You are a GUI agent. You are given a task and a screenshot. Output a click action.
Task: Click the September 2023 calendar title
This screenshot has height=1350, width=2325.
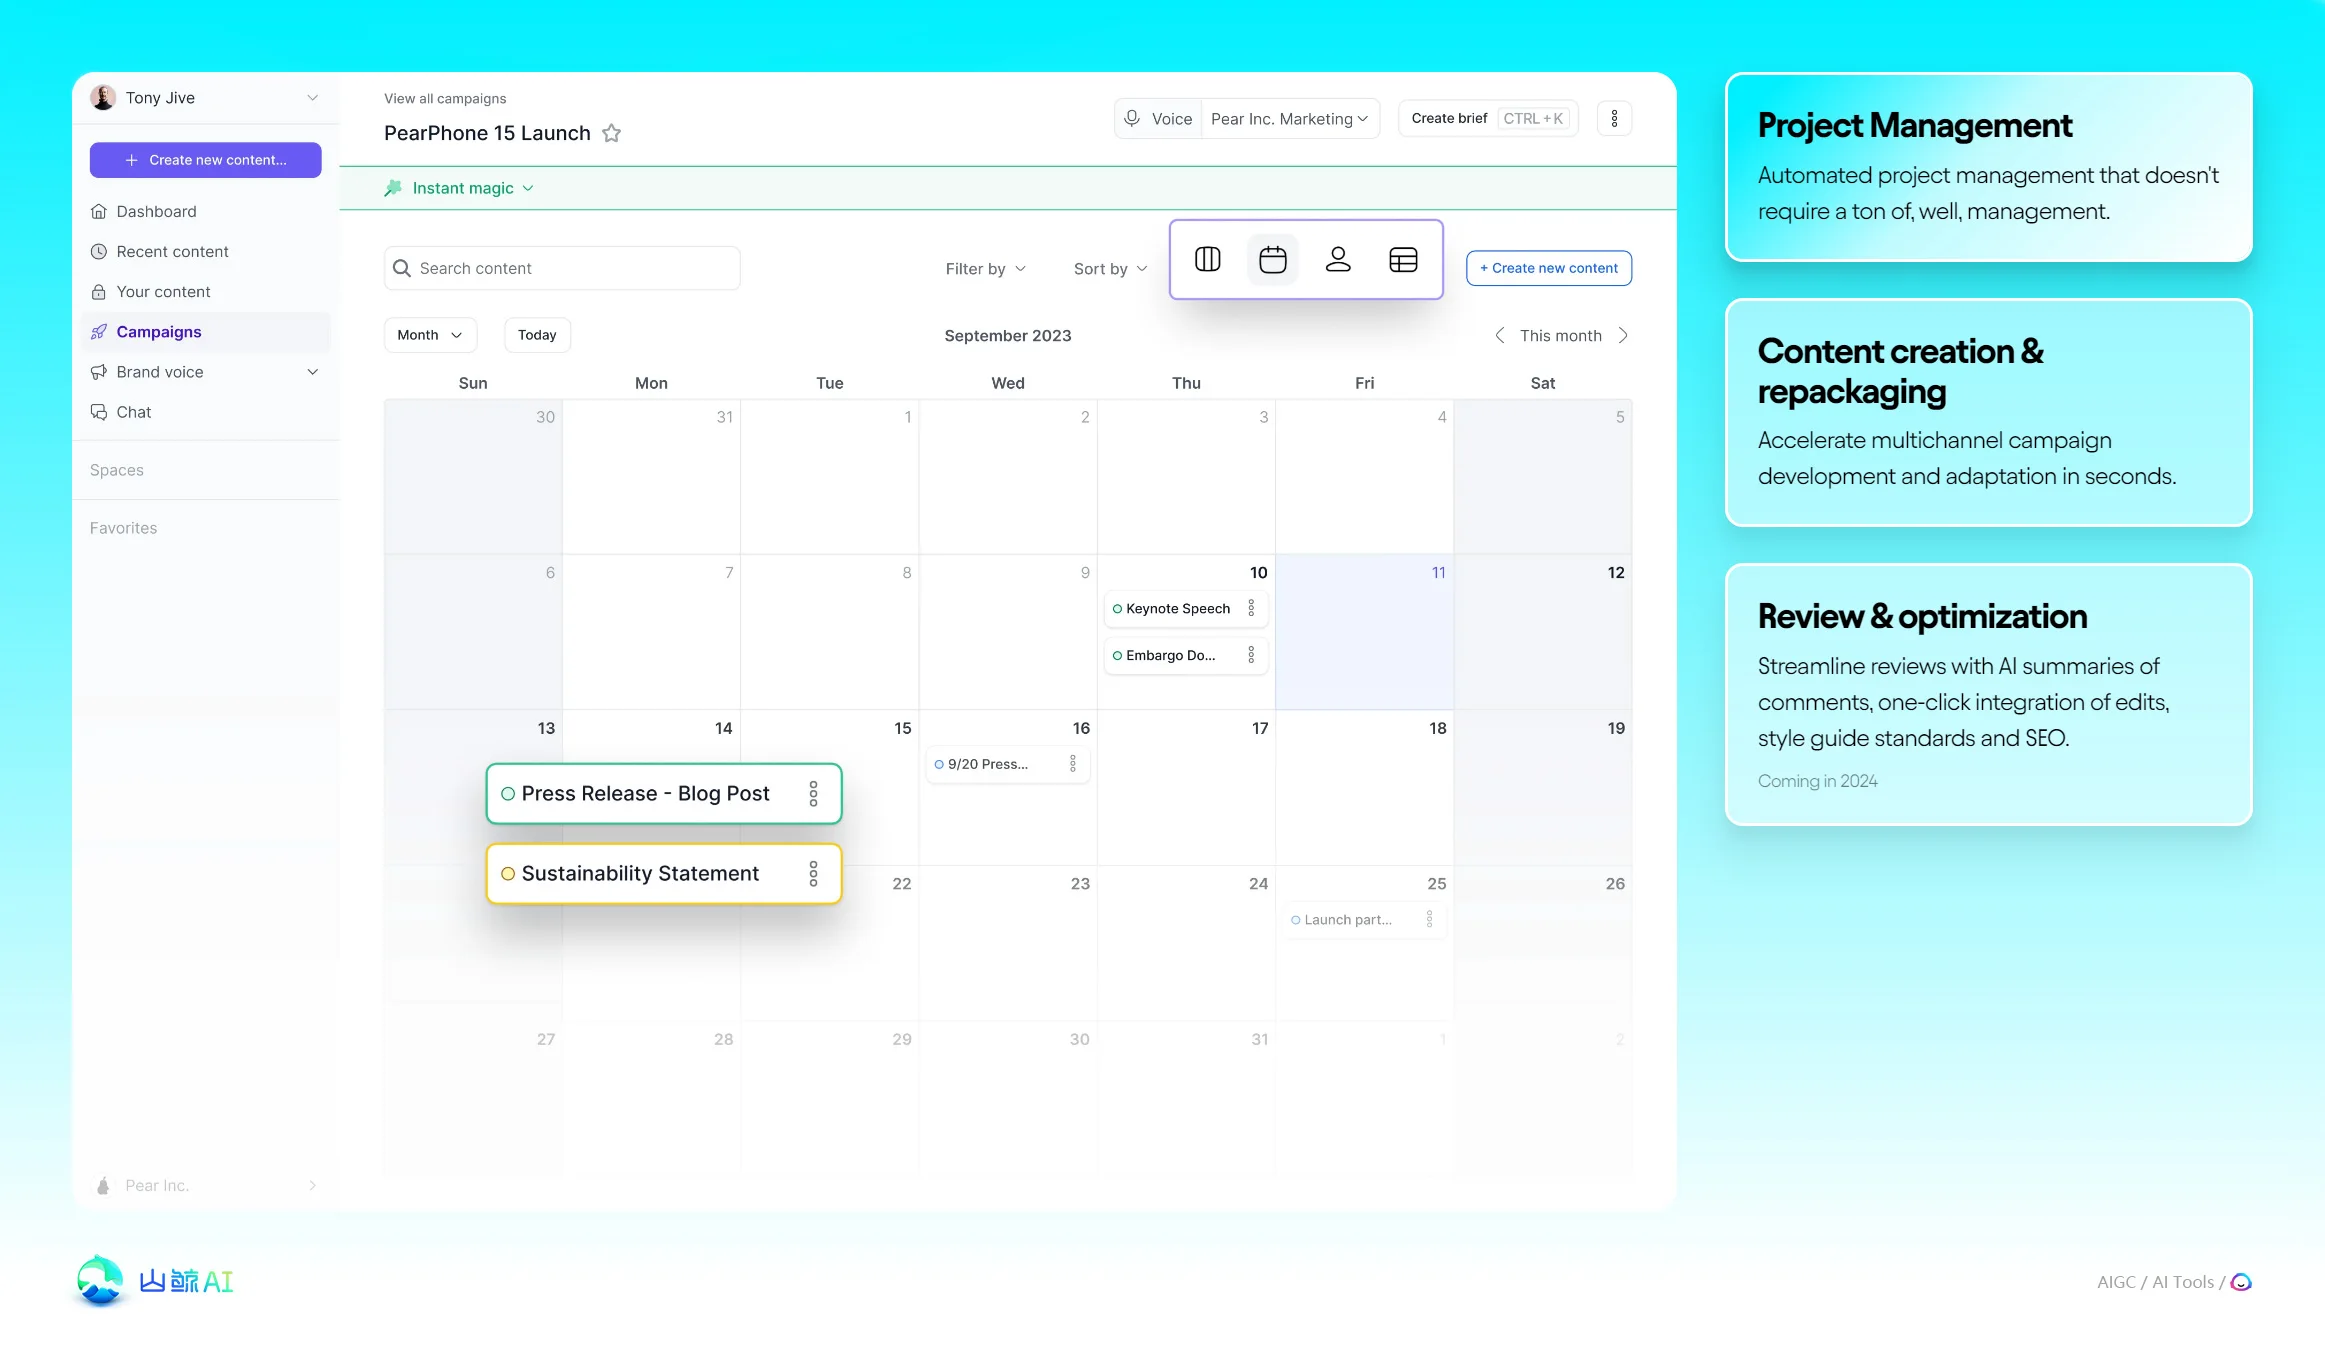pyautogui.click(x=1008, y=336)
